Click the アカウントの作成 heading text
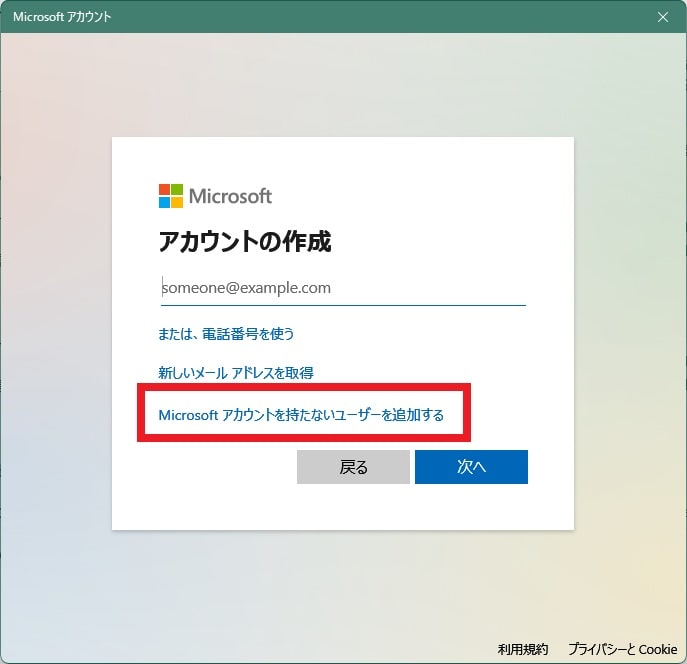This screenshot has height=664, width=687. [x=244, y=242]
